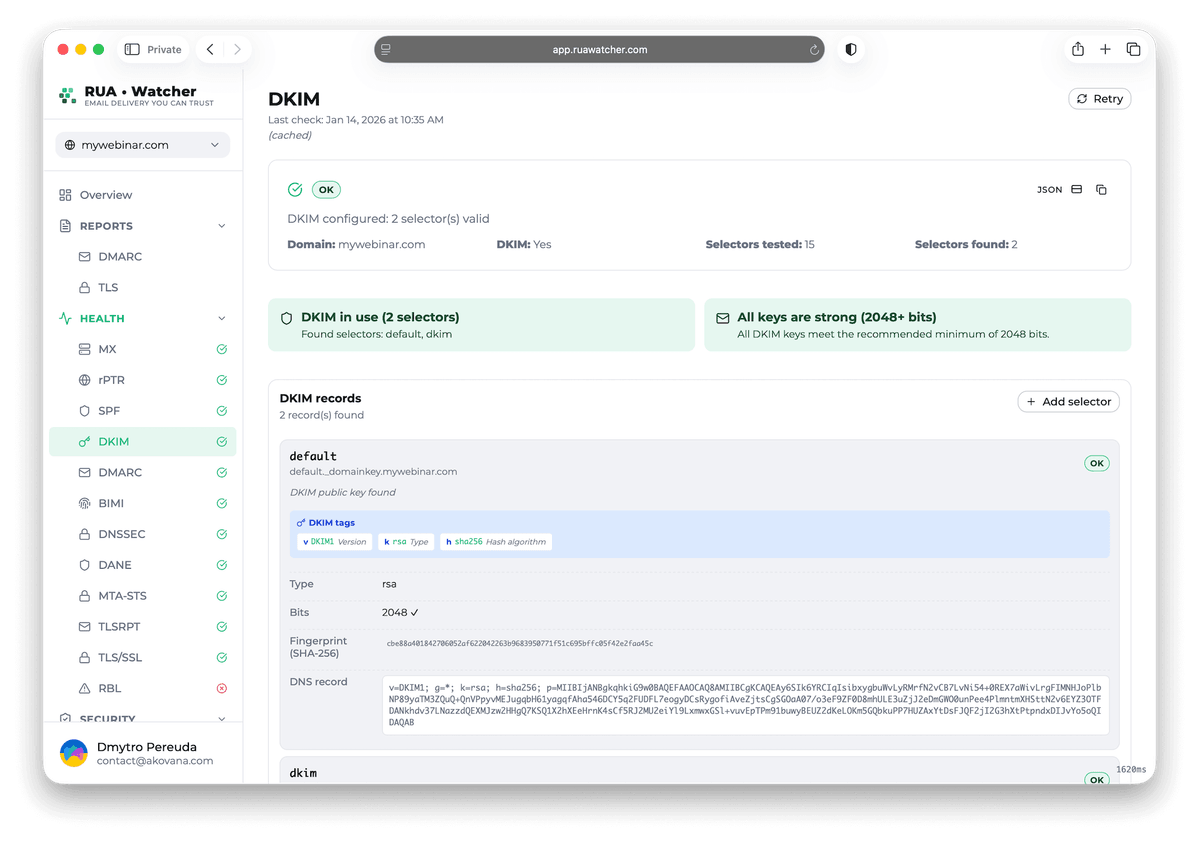Toggle JSON view of the DKIM result
The height and width of the screenshot is (841, 1199).
pyautogui.click(x=1049, y=189)
